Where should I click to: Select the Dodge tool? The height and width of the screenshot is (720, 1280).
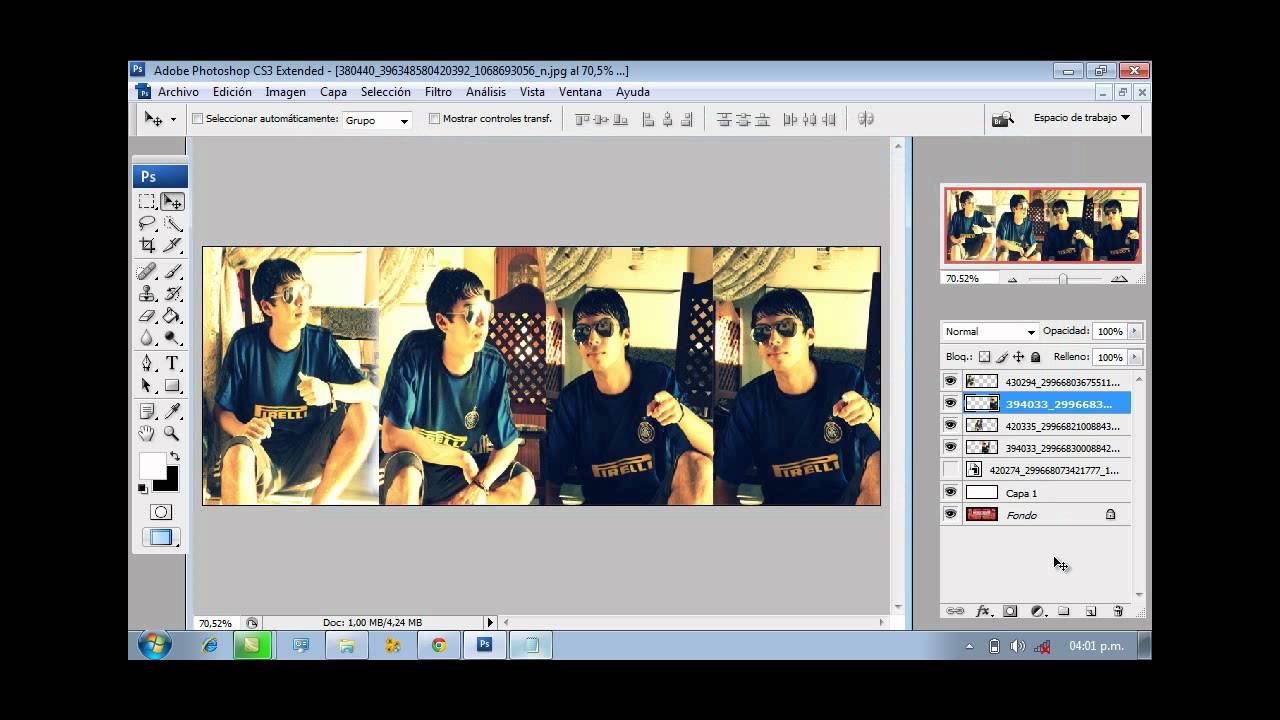click(172, 338)
